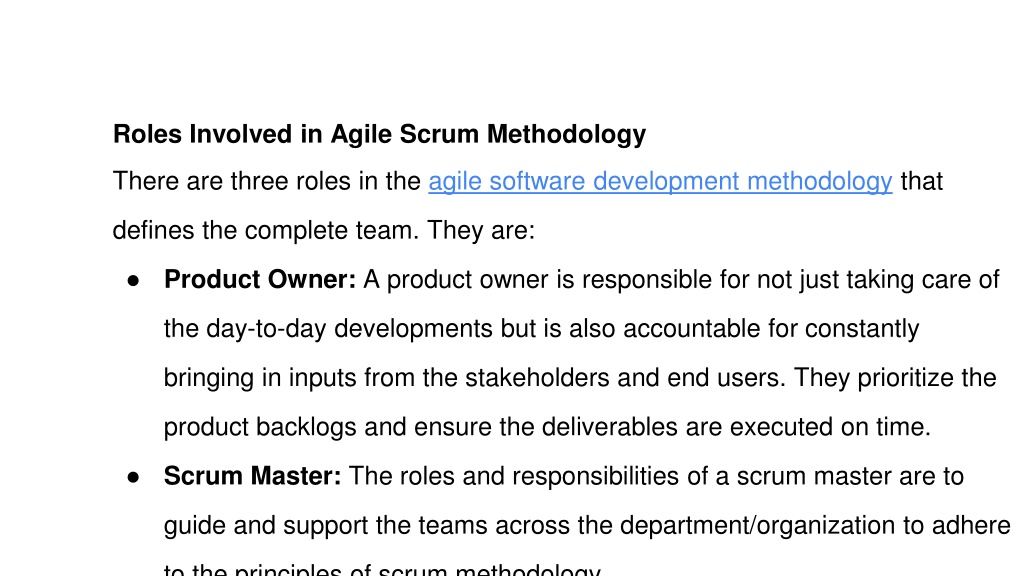Click the 'defines the complete team' line
The height and width of the screenshot is (576, 1024).
[x=324, y=231]
